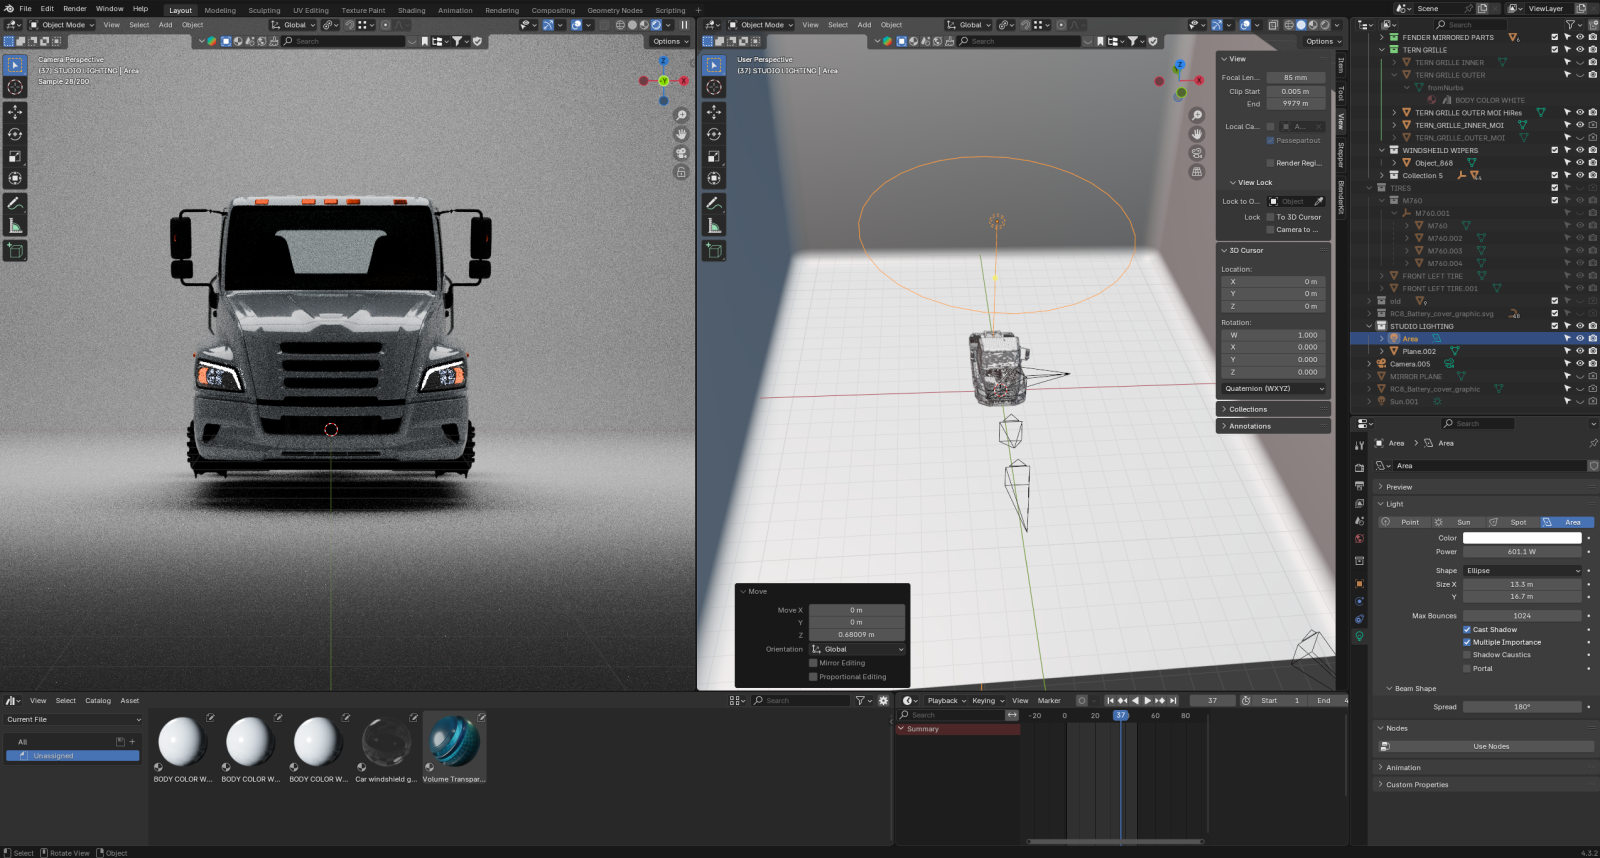Switch to the Geometry Nodes workspace tab

(615, 11)
